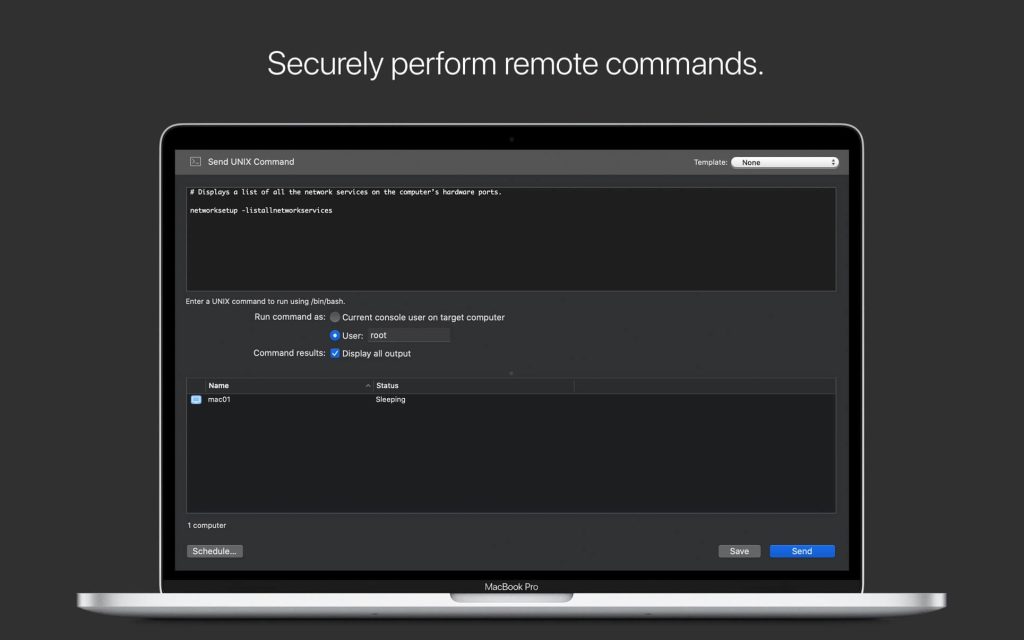Uncheck 'Display all output'
The width and height of the screenshot is (1024, 640).
point(335,353)
